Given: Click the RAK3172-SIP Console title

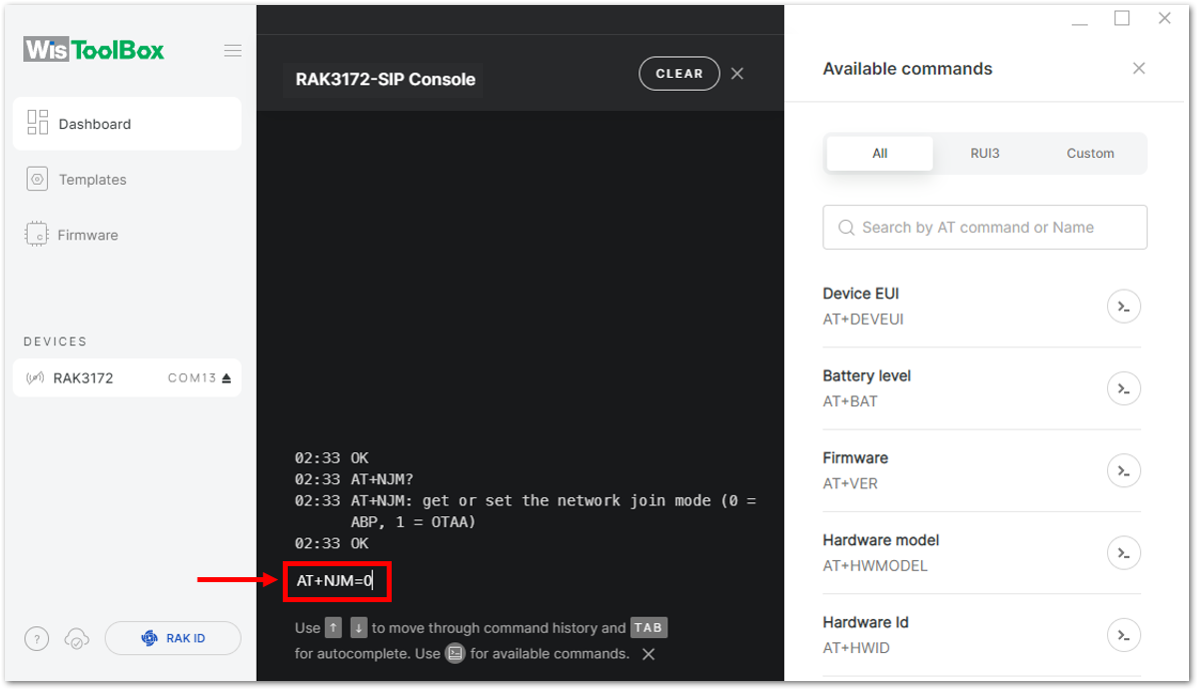Looking at the screenshot, I should coord(385,79).
